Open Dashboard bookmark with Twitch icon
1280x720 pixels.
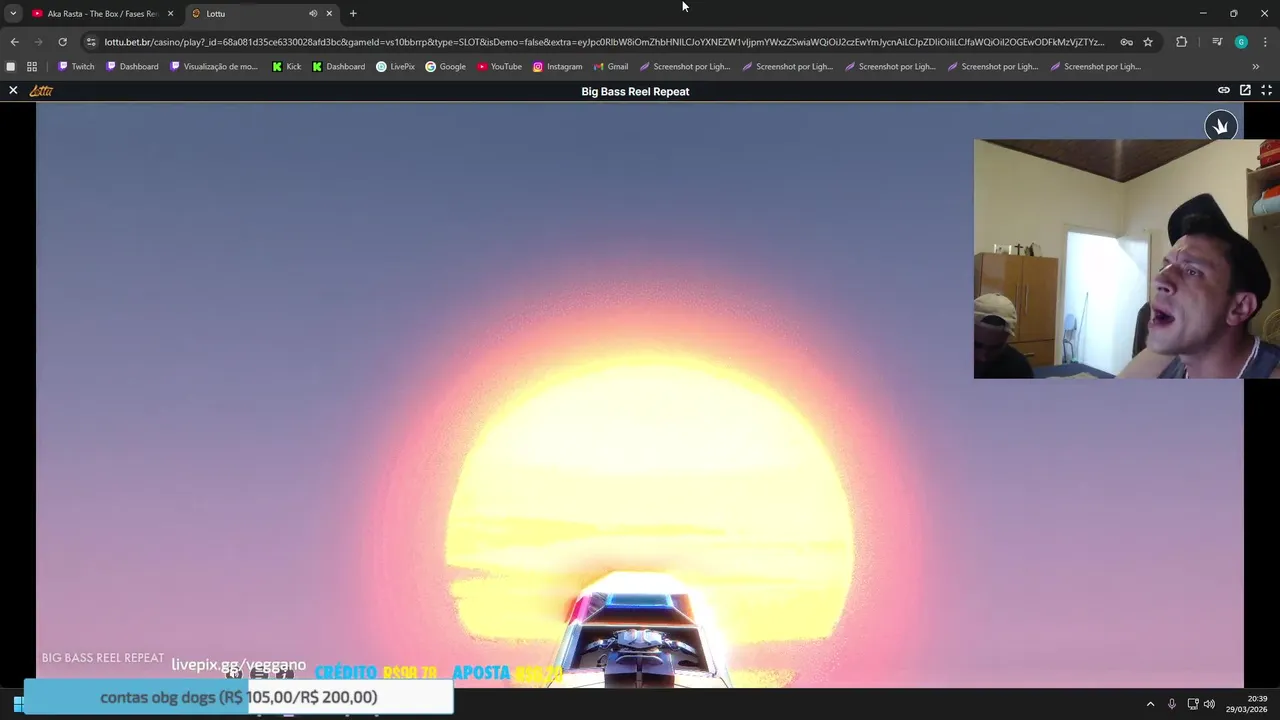click(132, 66)
